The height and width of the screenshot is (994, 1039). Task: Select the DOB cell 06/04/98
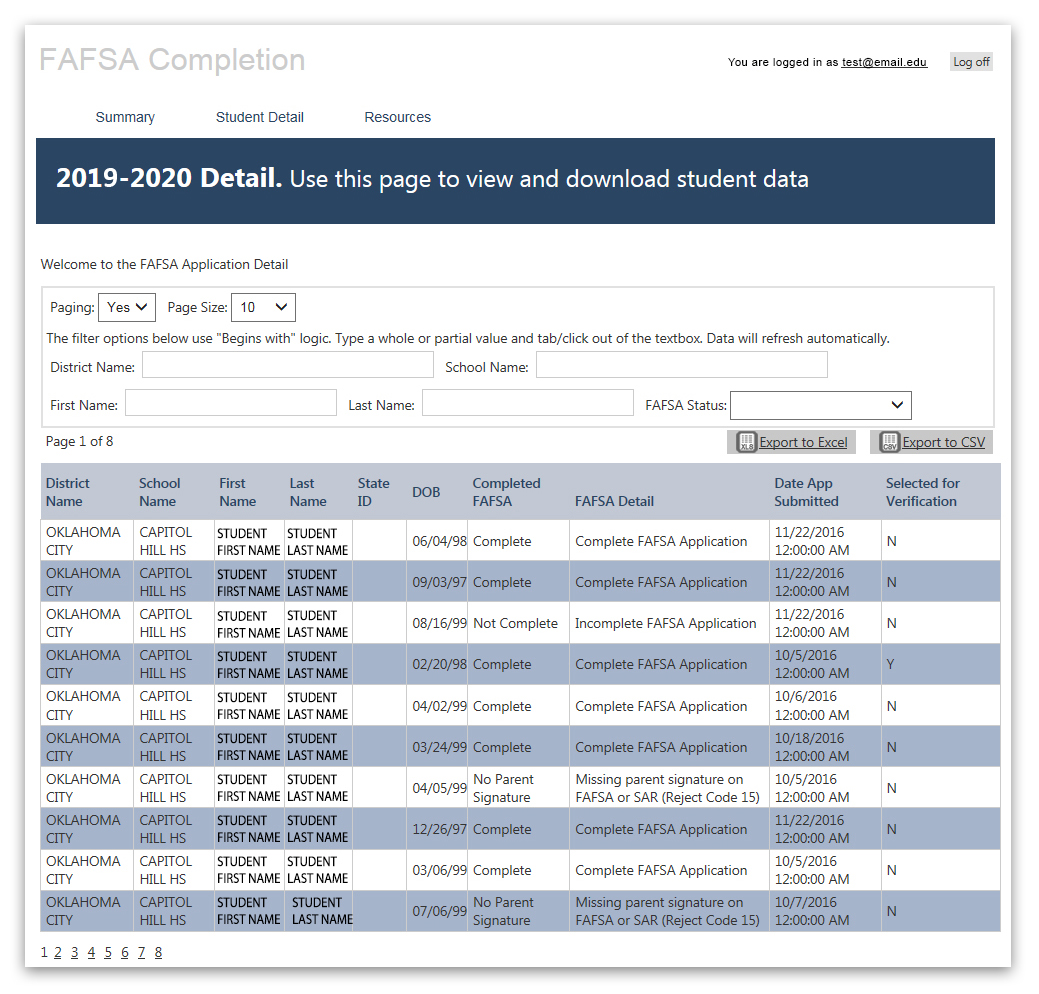point(439,541)
